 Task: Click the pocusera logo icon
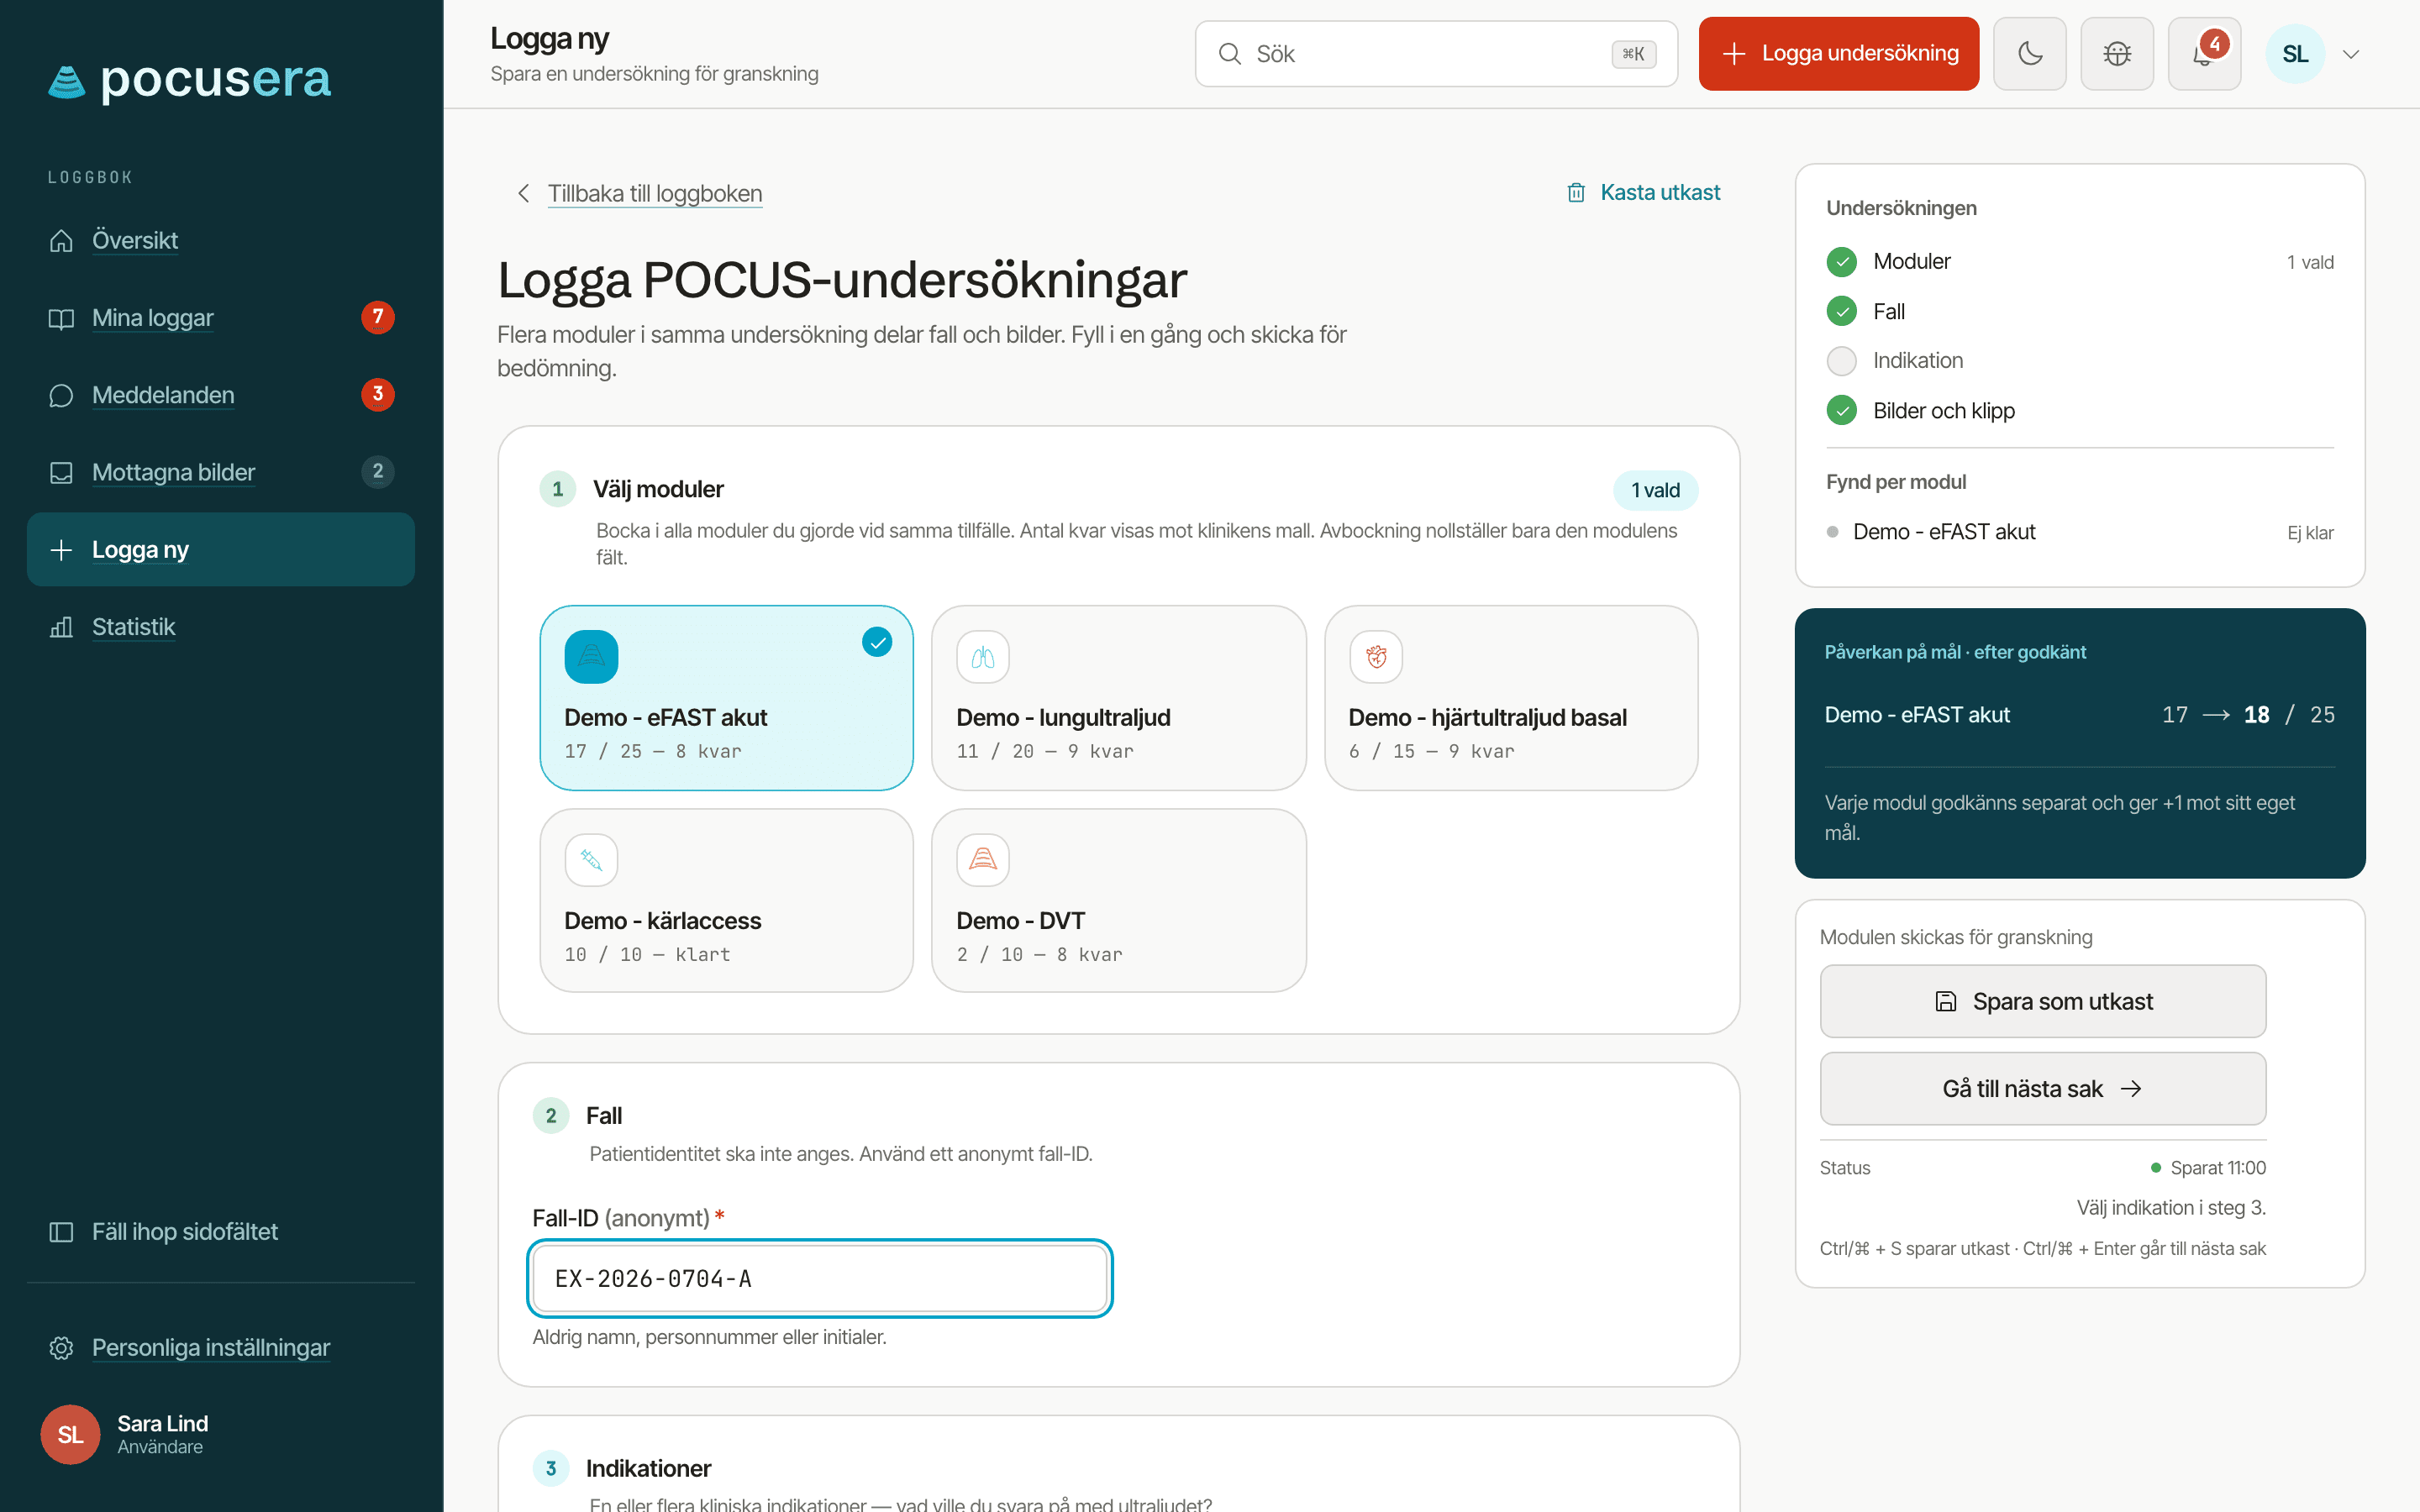click(x=67, y=82)
